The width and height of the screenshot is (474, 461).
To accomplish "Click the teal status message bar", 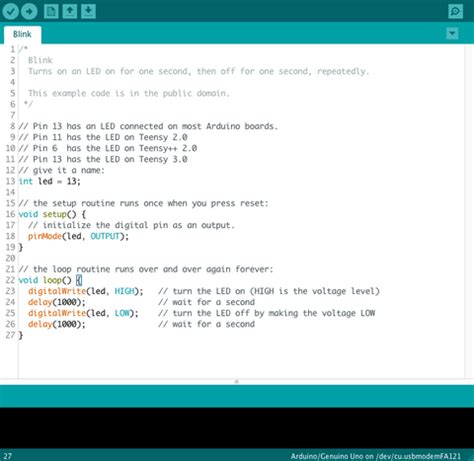I will 237,396.
